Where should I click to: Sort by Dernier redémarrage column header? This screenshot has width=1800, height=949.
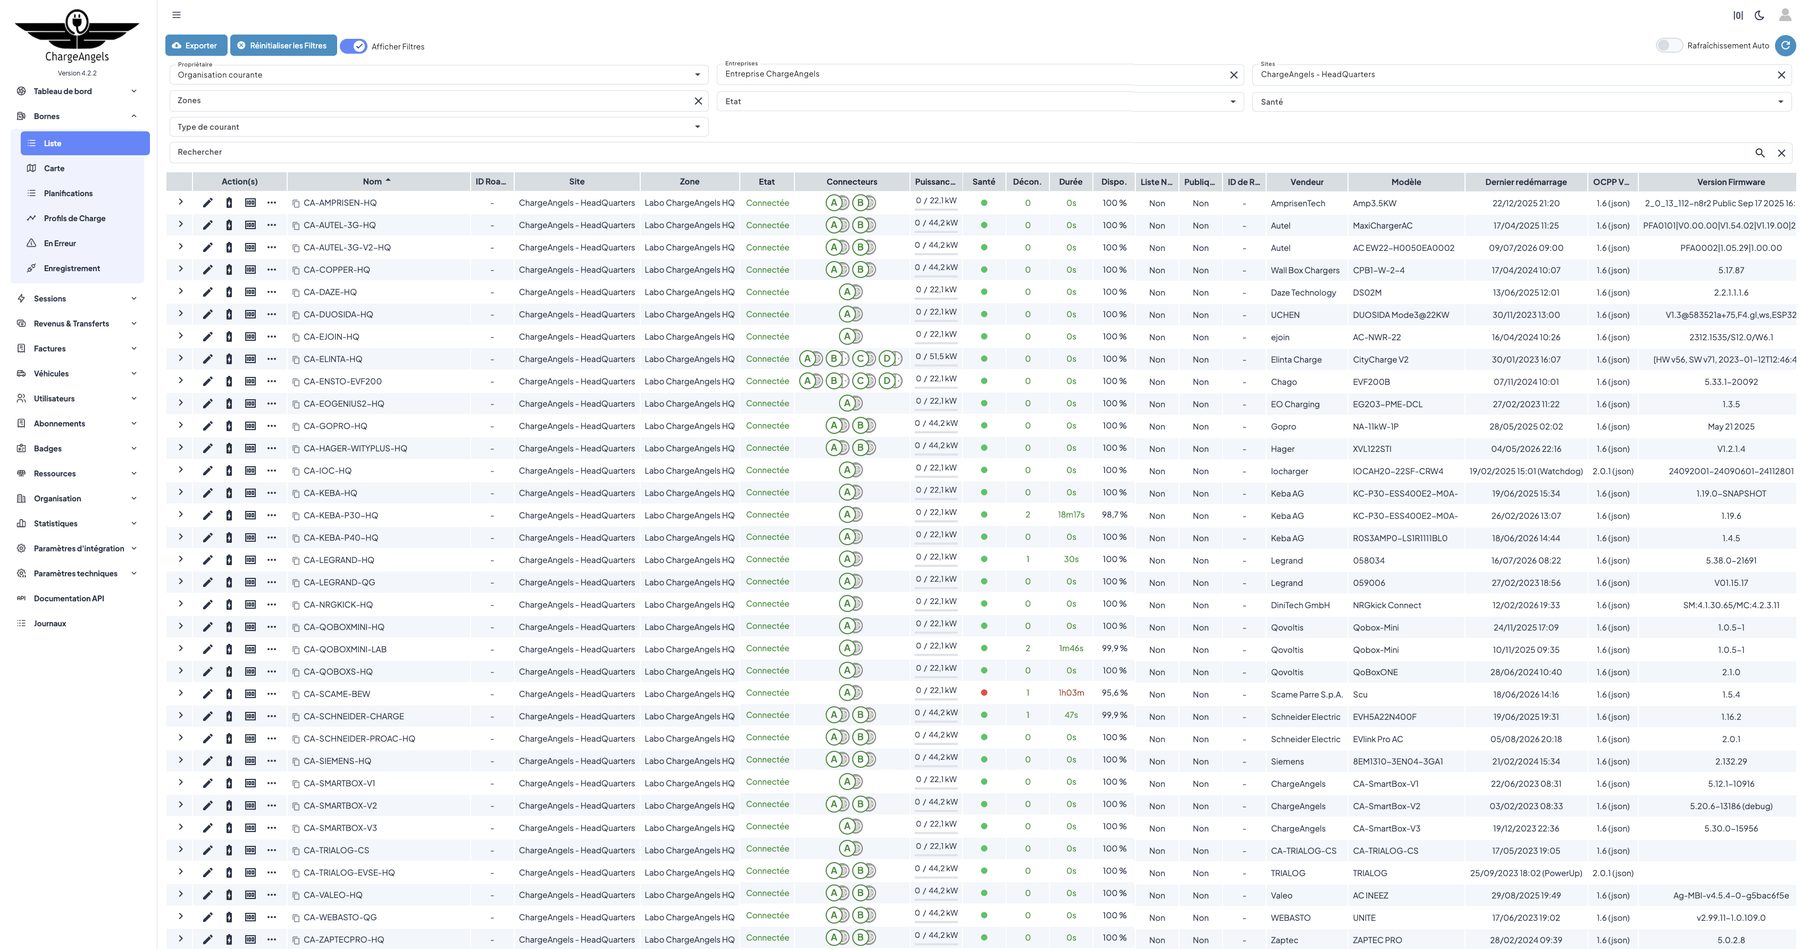click(1525, 182)
